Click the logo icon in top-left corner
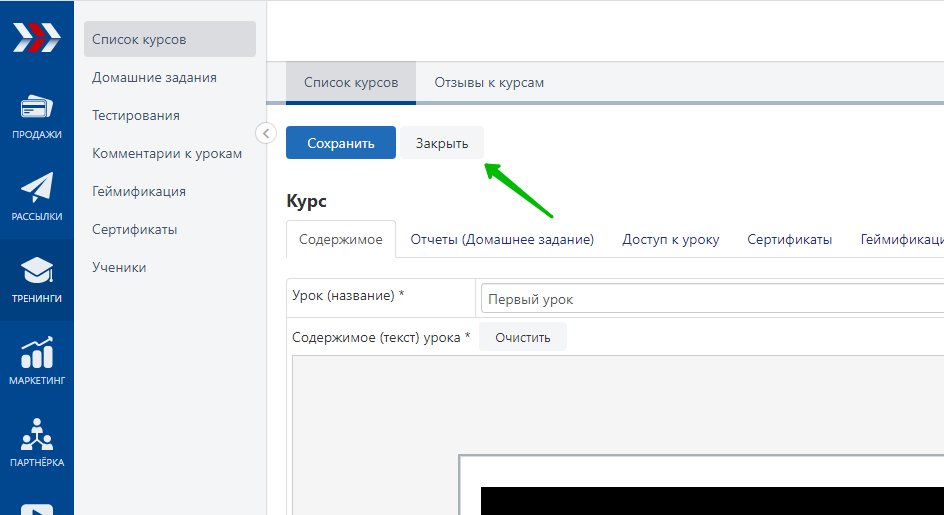The width and height of the screenshot is (944, 515). coord(36,37)
